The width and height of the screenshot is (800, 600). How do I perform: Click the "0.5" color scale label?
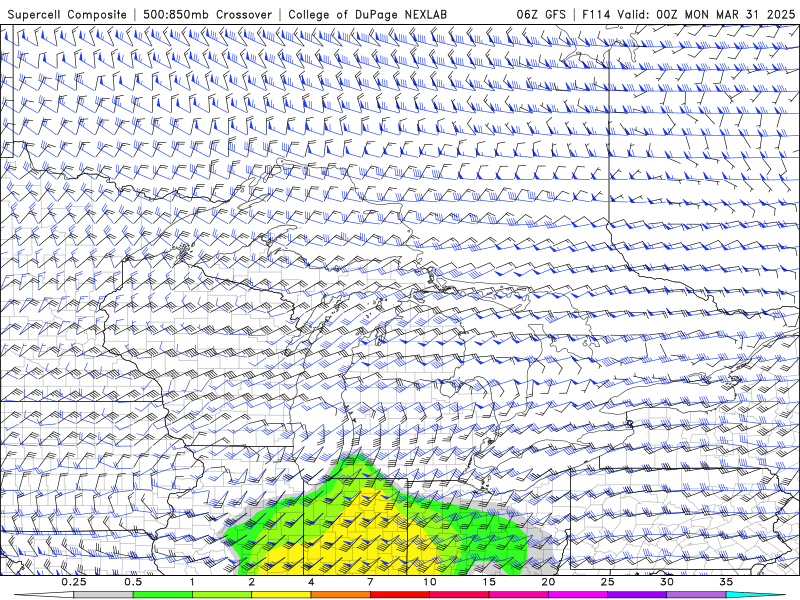(133, 582)
